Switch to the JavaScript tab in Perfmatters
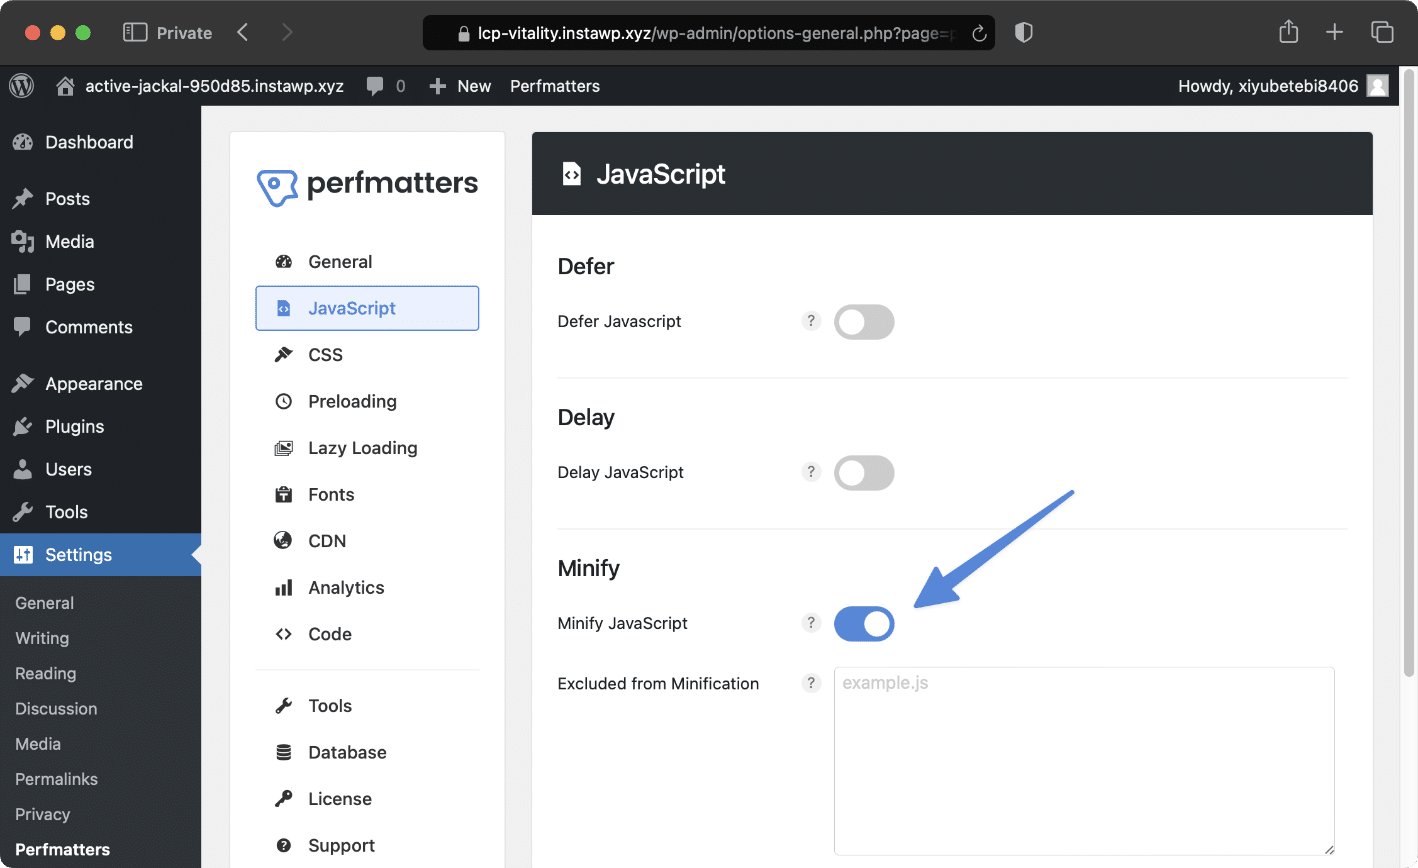1418x868 pixels. (x=352, y=308)
